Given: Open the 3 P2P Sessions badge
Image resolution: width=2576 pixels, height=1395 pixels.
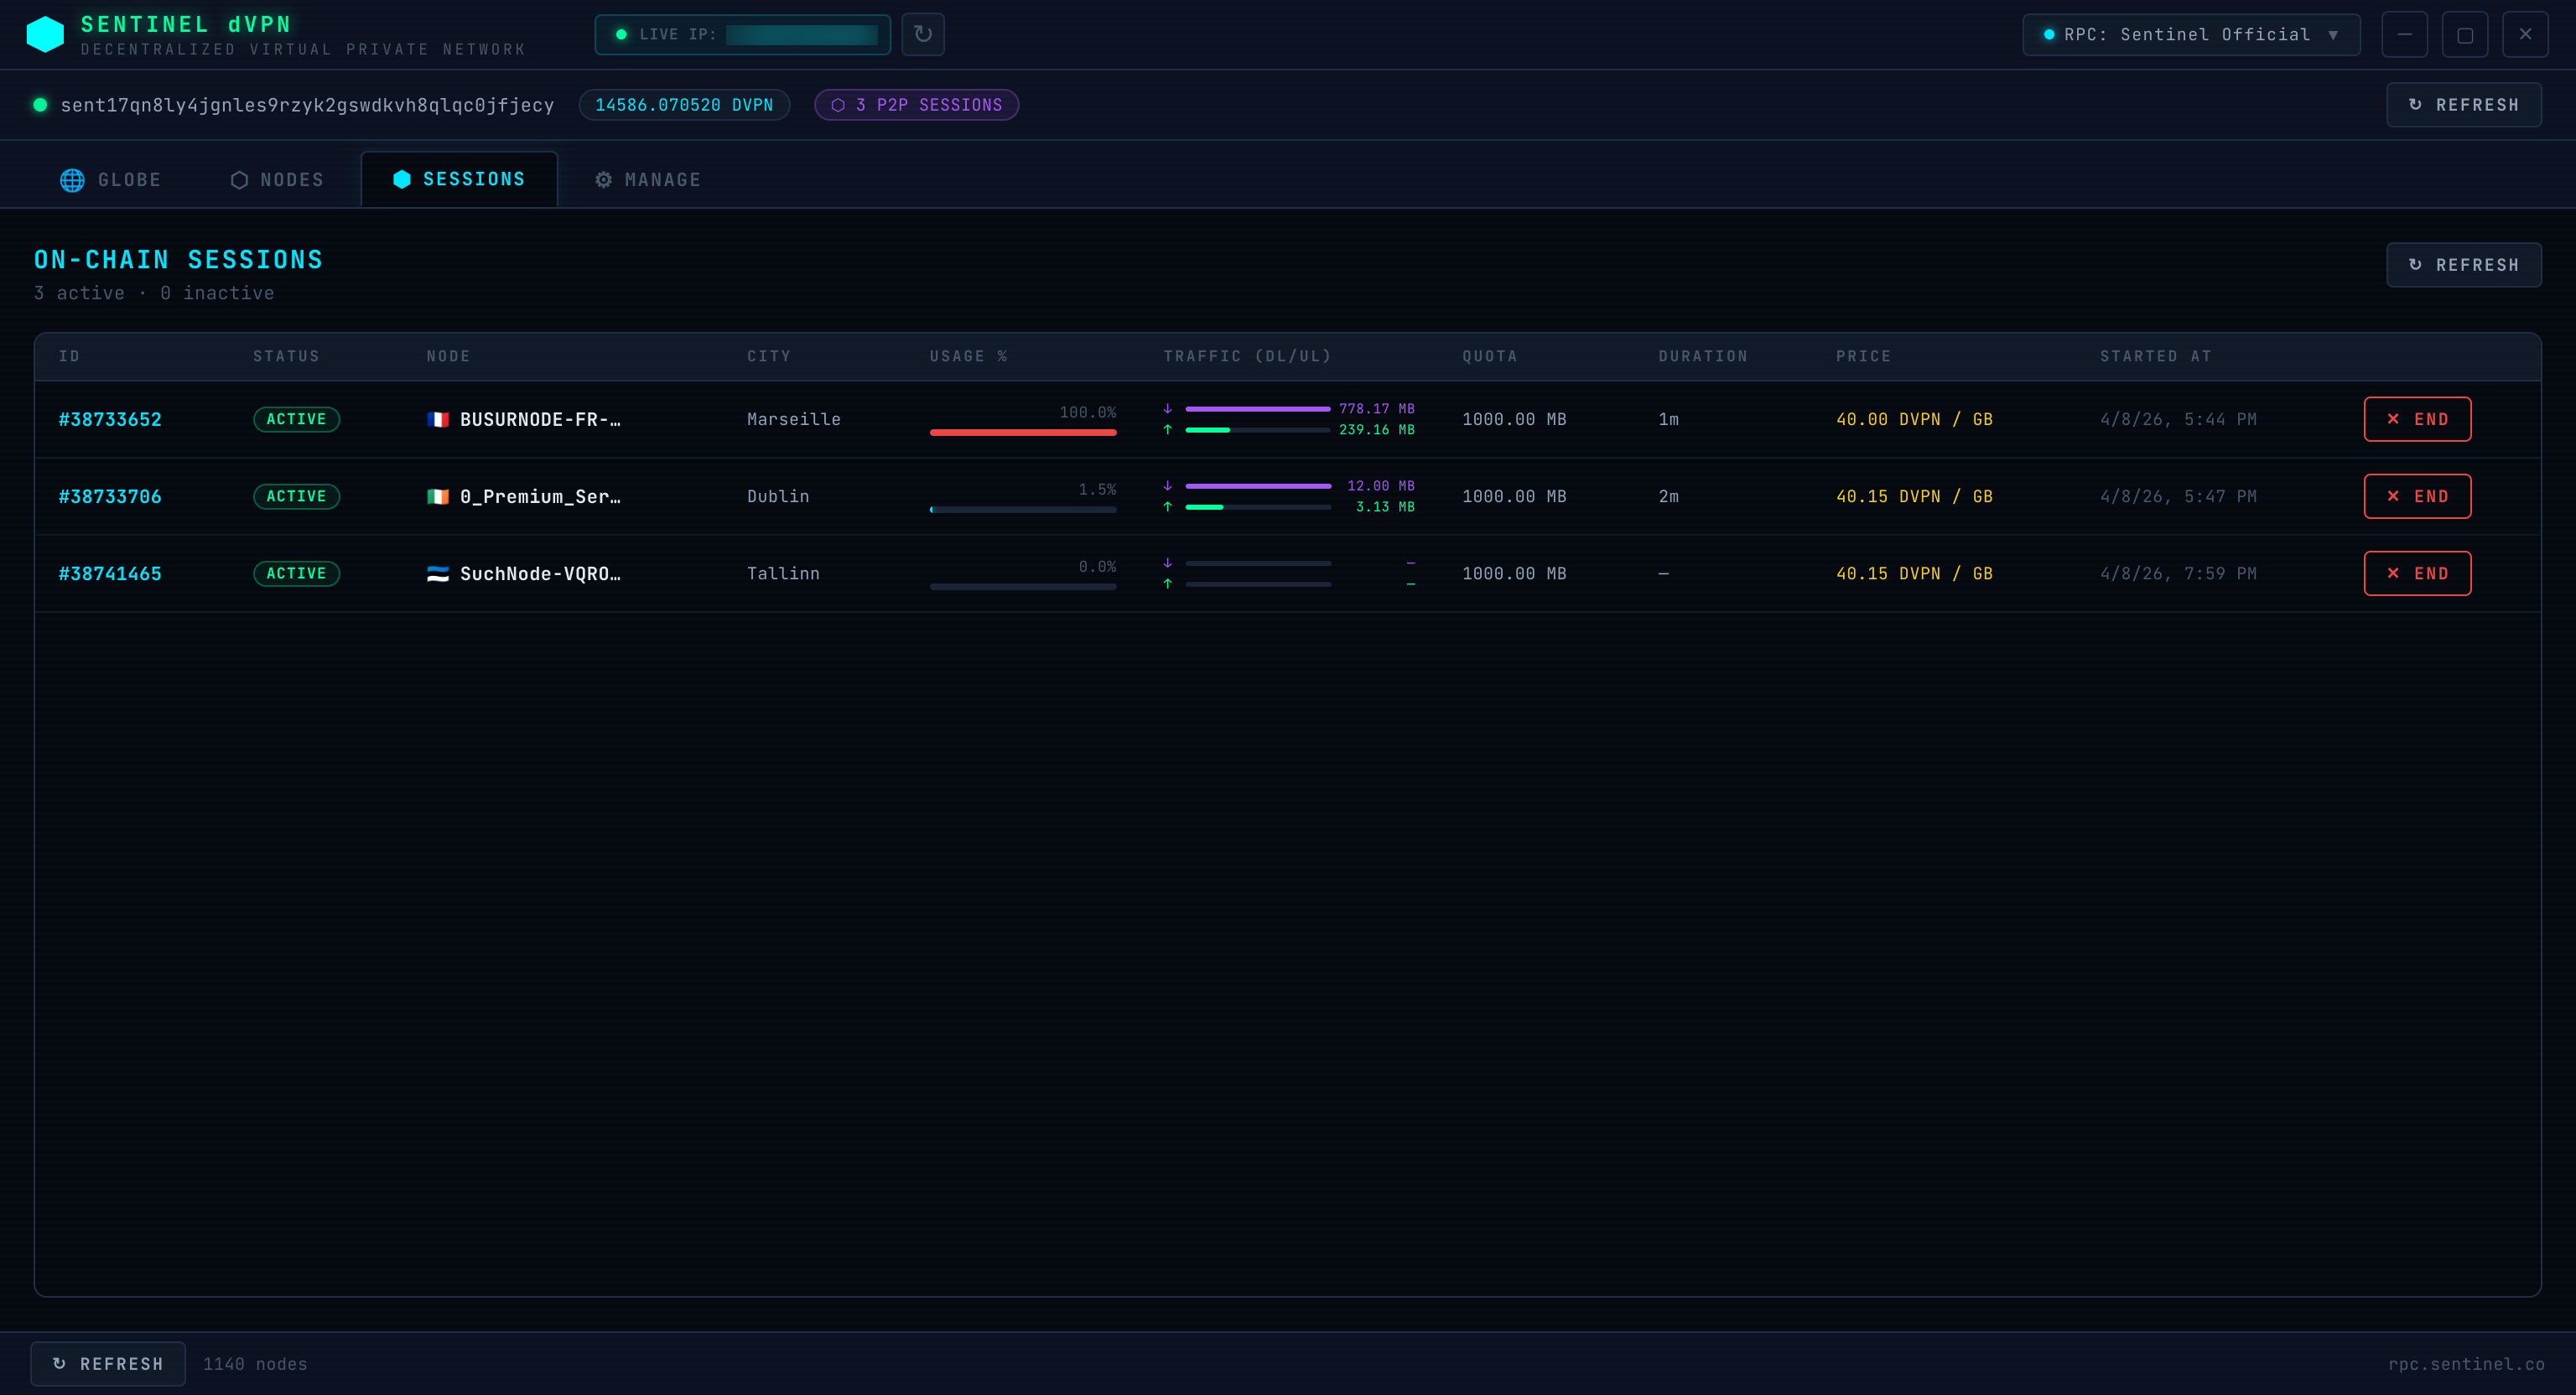Looking at the screenshot, I should [x=917, y=105].
